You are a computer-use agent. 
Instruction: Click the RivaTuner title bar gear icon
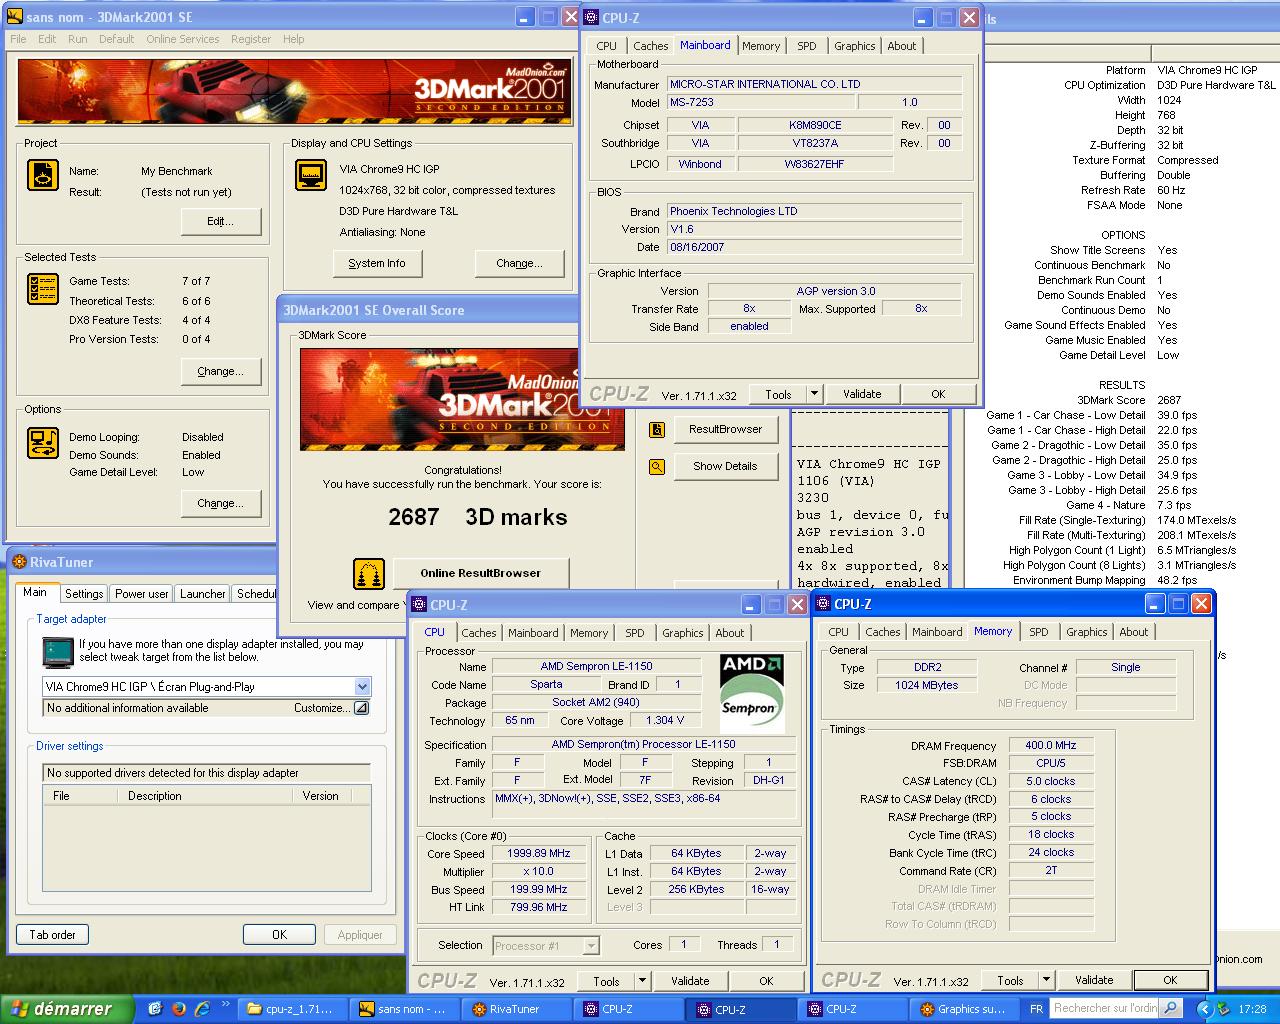[x=20, y=562]
